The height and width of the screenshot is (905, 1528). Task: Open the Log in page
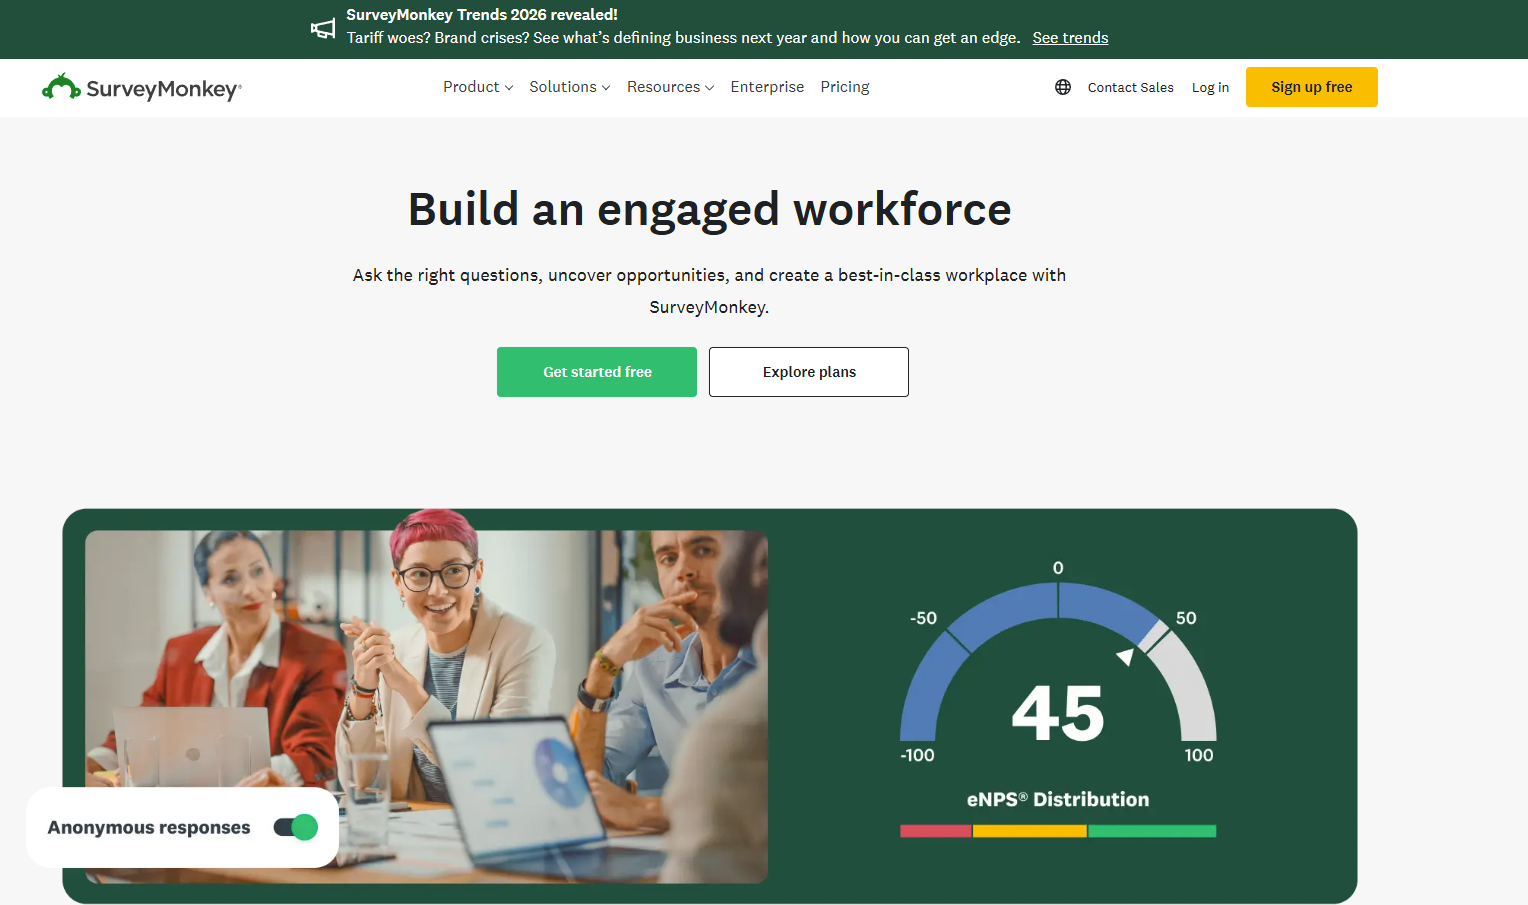[x=1210, y=87]
